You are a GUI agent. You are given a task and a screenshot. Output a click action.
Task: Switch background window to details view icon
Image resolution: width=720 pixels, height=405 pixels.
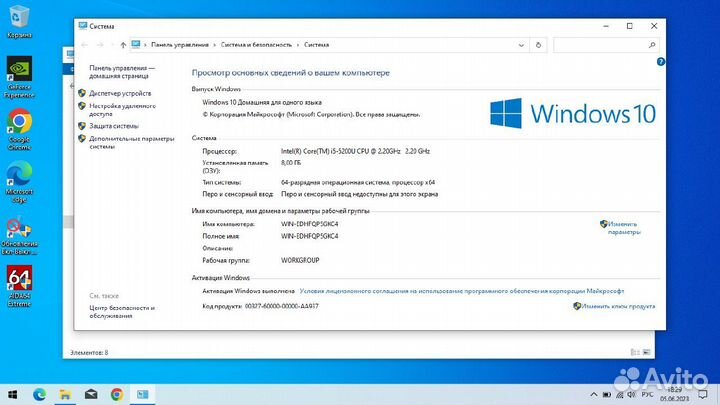click(x=635, y=353)
